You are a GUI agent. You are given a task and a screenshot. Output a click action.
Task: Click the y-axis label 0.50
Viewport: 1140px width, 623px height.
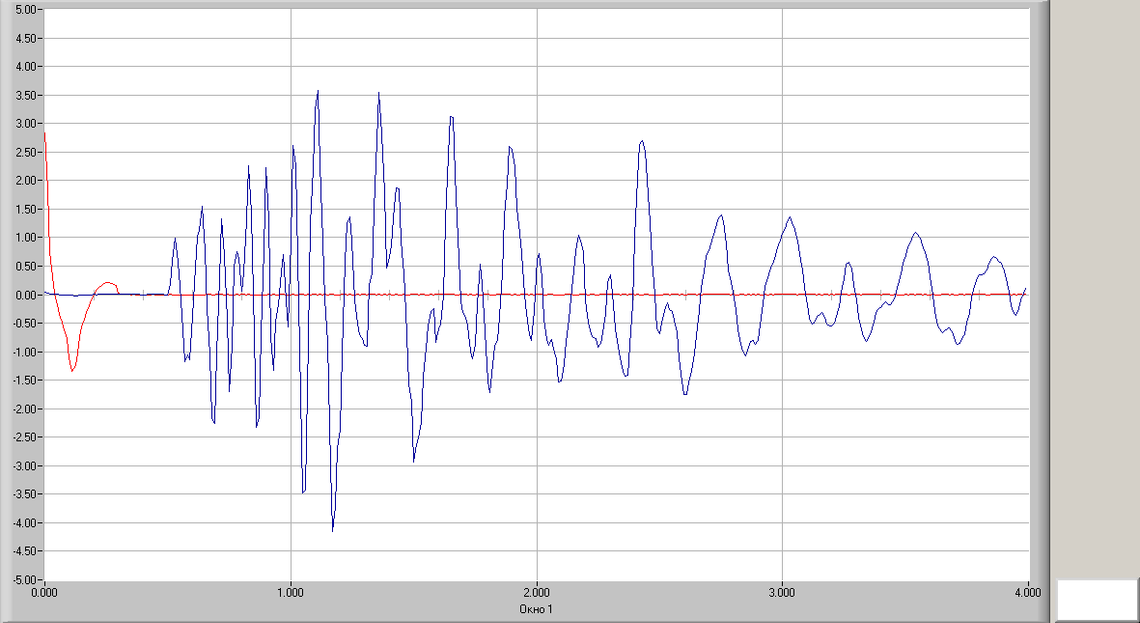24,266
